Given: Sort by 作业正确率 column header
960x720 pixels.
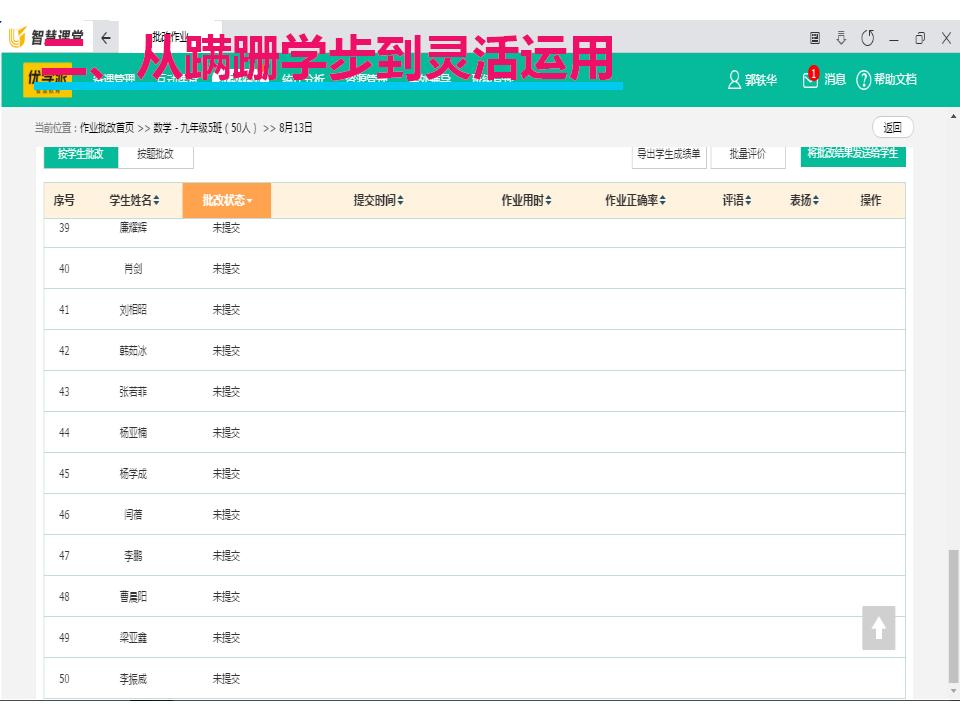Looking at the screenshot, I should tap(635, 201).
